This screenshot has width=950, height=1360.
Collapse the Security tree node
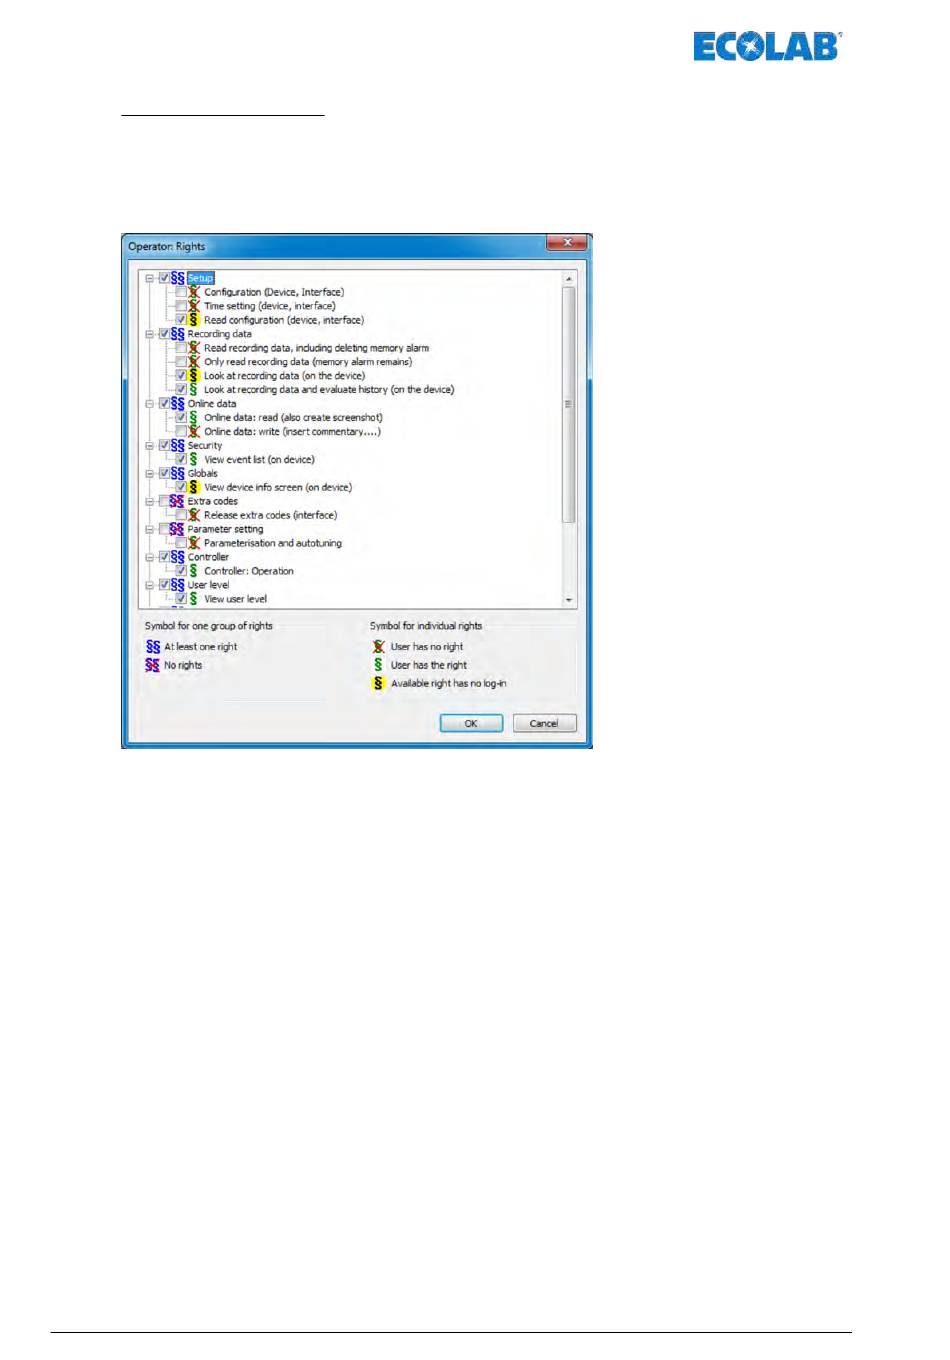click(150, 447)
